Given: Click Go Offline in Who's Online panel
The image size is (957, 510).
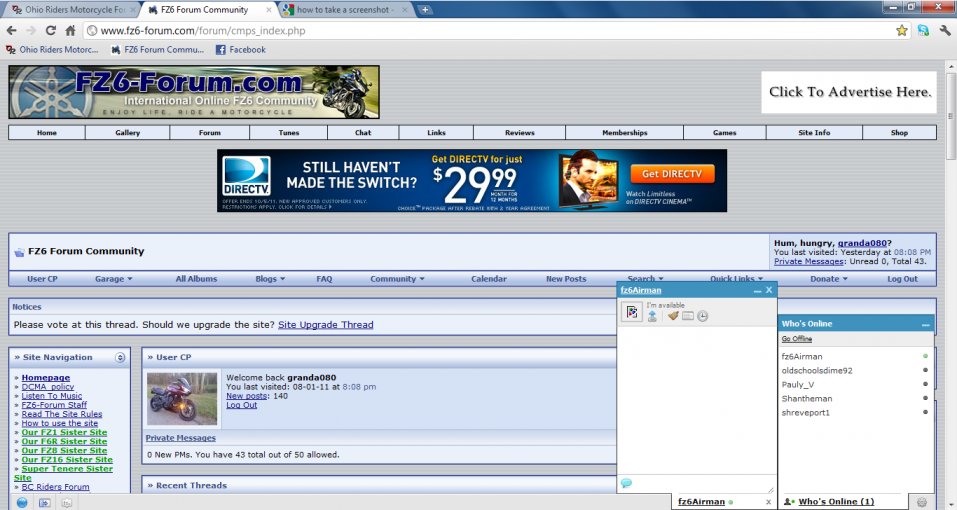Looking at the screenshot, I should (797, 339).
